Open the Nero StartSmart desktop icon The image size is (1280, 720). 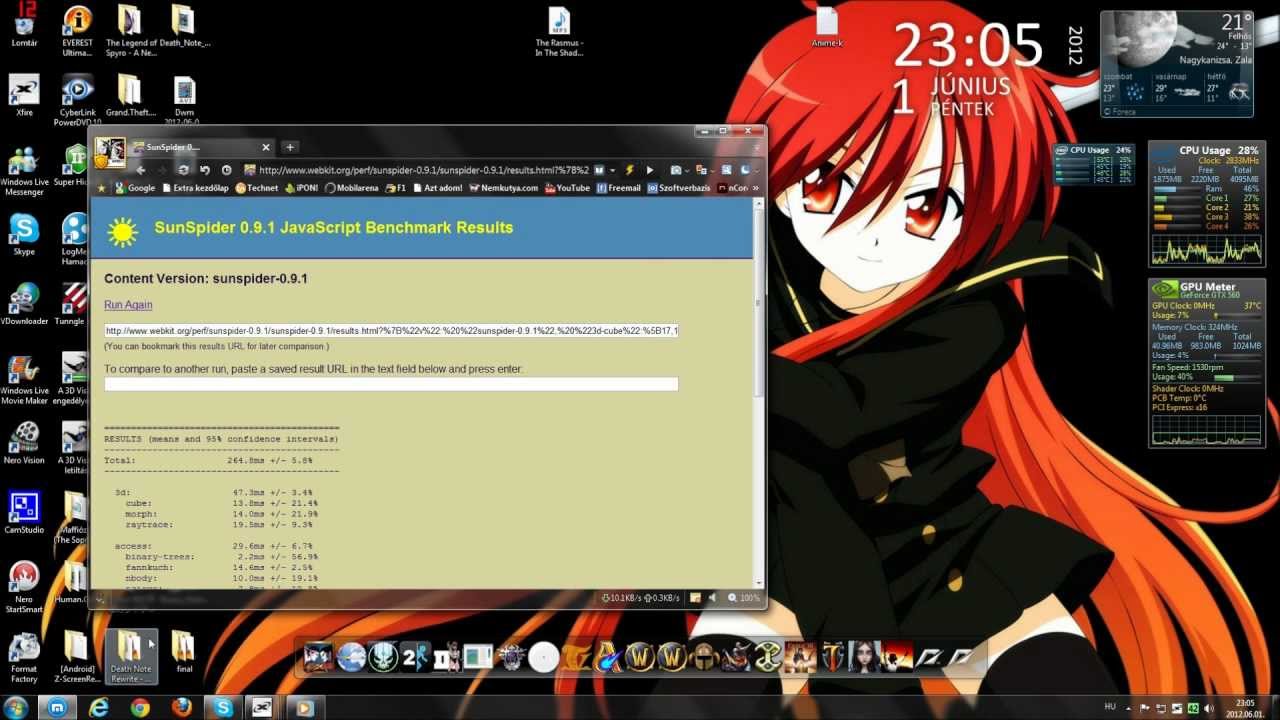pyautogui.click(x=24, y=587)
